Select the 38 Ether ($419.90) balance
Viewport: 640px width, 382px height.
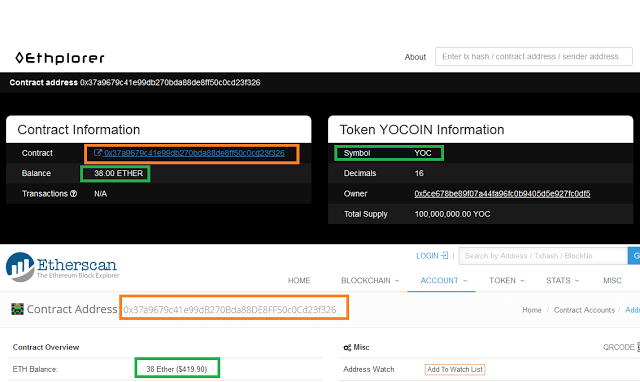click(x=177, y=369)
